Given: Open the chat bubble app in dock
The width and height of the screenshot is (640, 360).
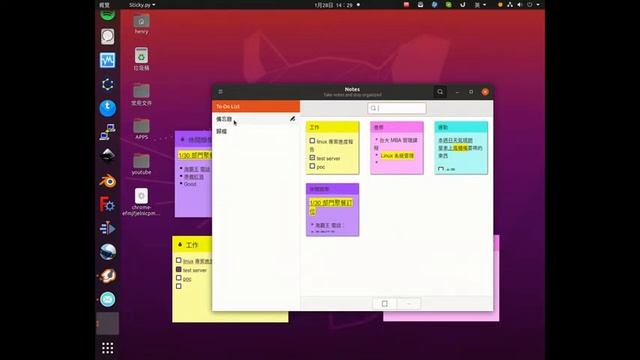Looking at the screenshot, I should tap(108, 37).
